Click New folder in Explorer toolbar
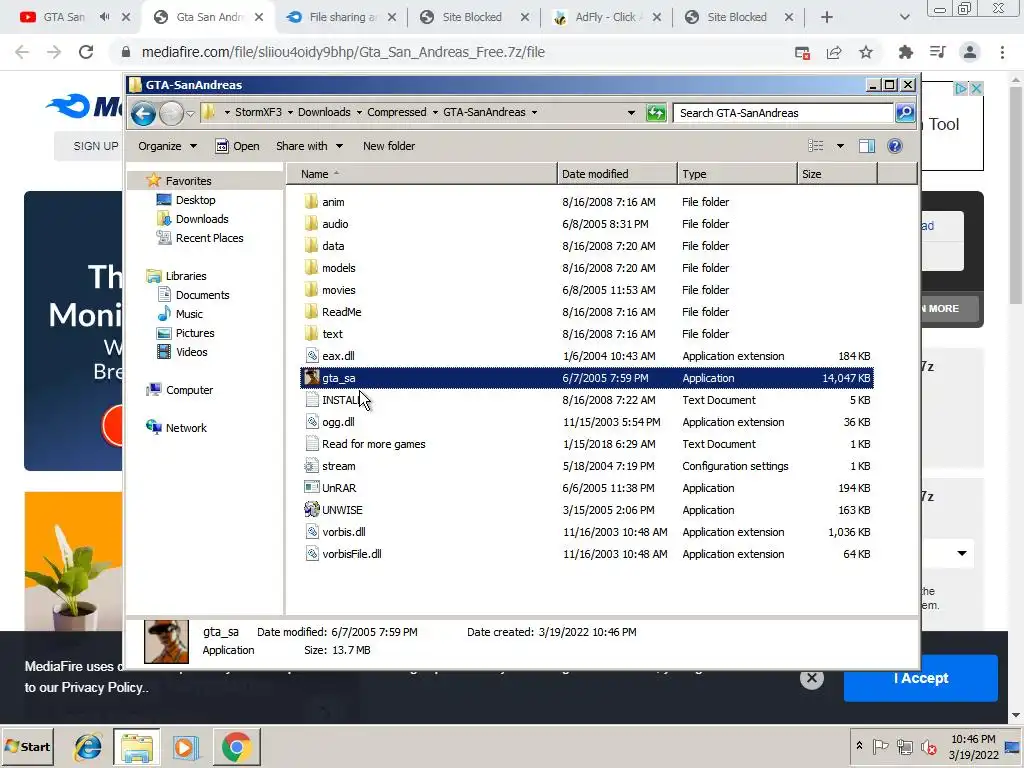 point(389,146)
